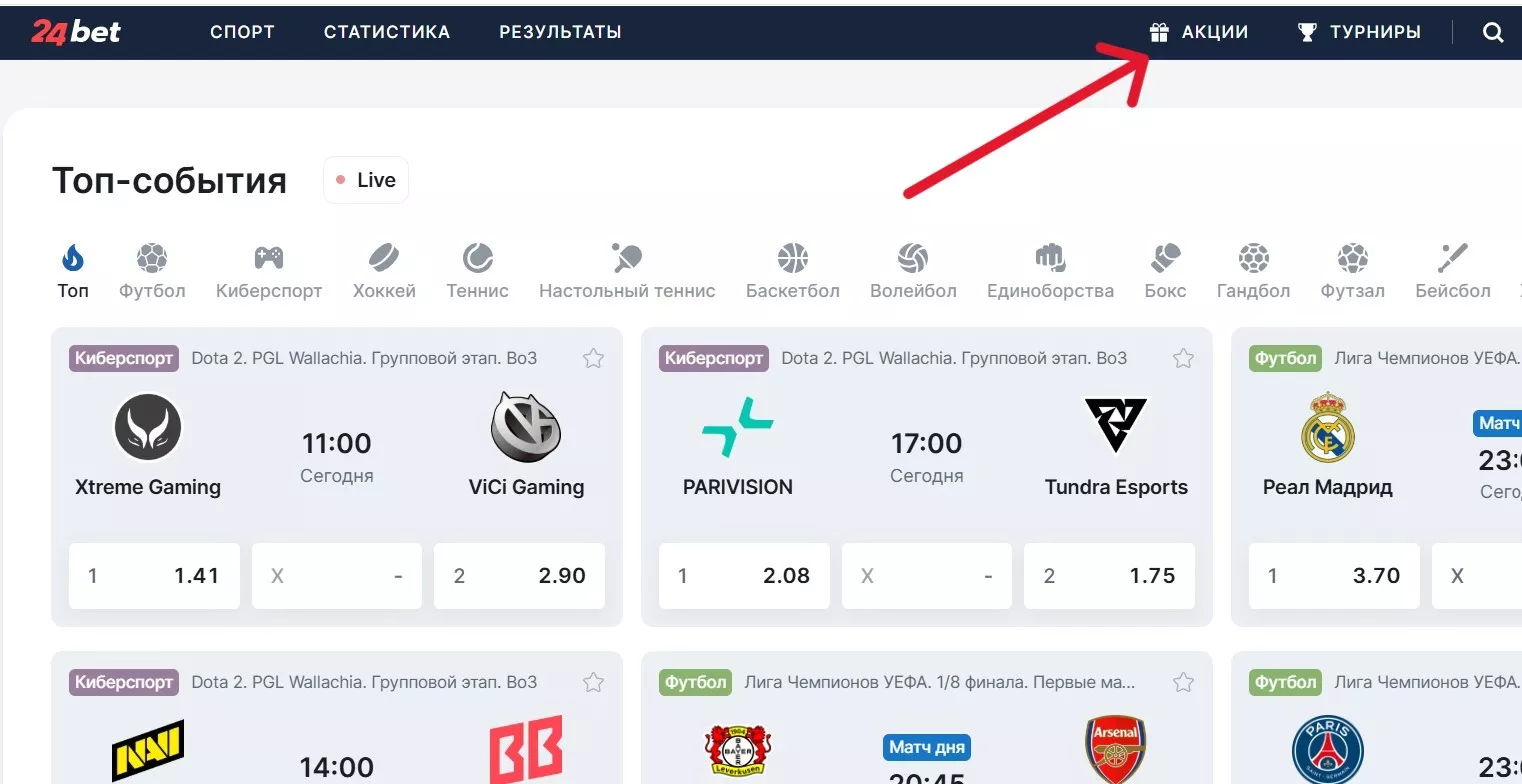The width and height of the screenshot is (1522, 784).
Task: Open the Баскетбол sport filter
Action: coord(792,259)
